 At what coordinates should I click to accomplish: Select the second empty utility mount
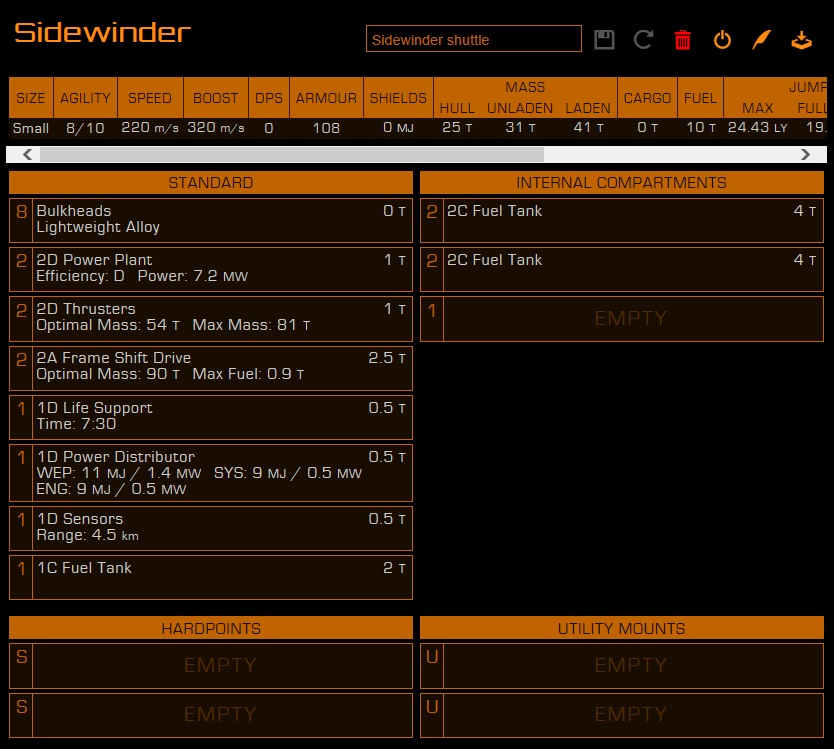[622, 715]
